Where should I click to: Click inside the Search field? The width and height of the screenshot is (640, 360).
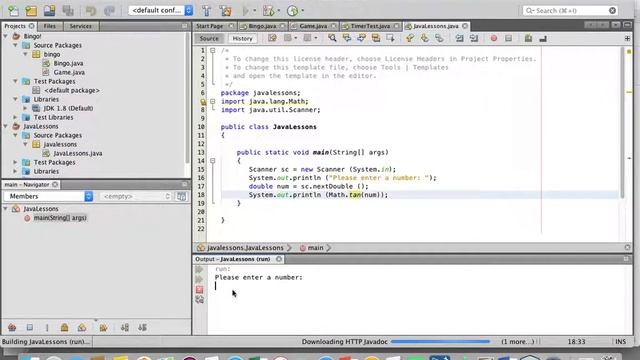[570, 11]
